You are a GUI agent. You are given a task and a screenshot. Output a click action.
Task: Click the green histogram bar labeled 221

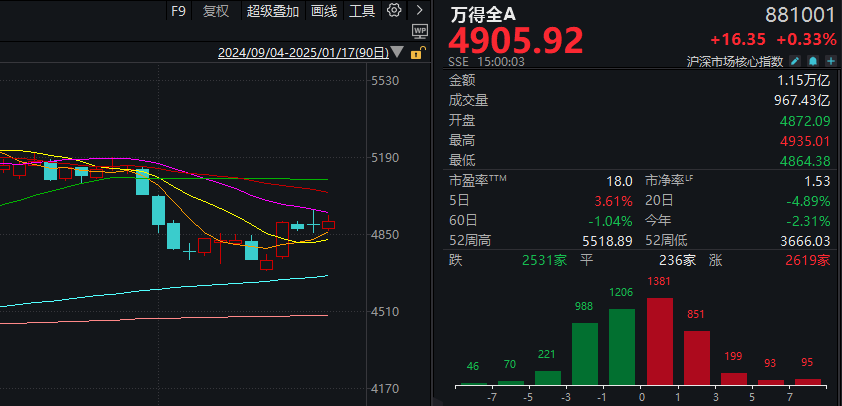[548, 378]
